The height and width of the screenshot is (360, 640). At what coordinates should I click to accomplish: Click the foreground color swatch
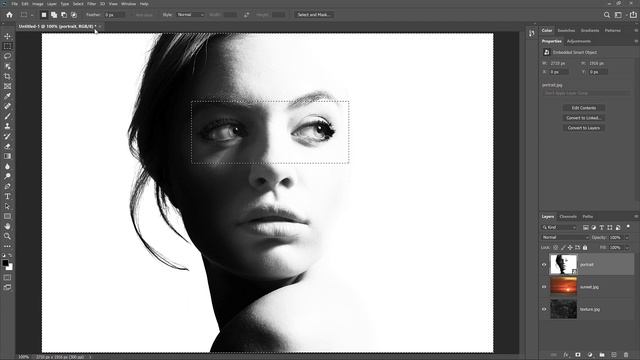coord(5,263)
